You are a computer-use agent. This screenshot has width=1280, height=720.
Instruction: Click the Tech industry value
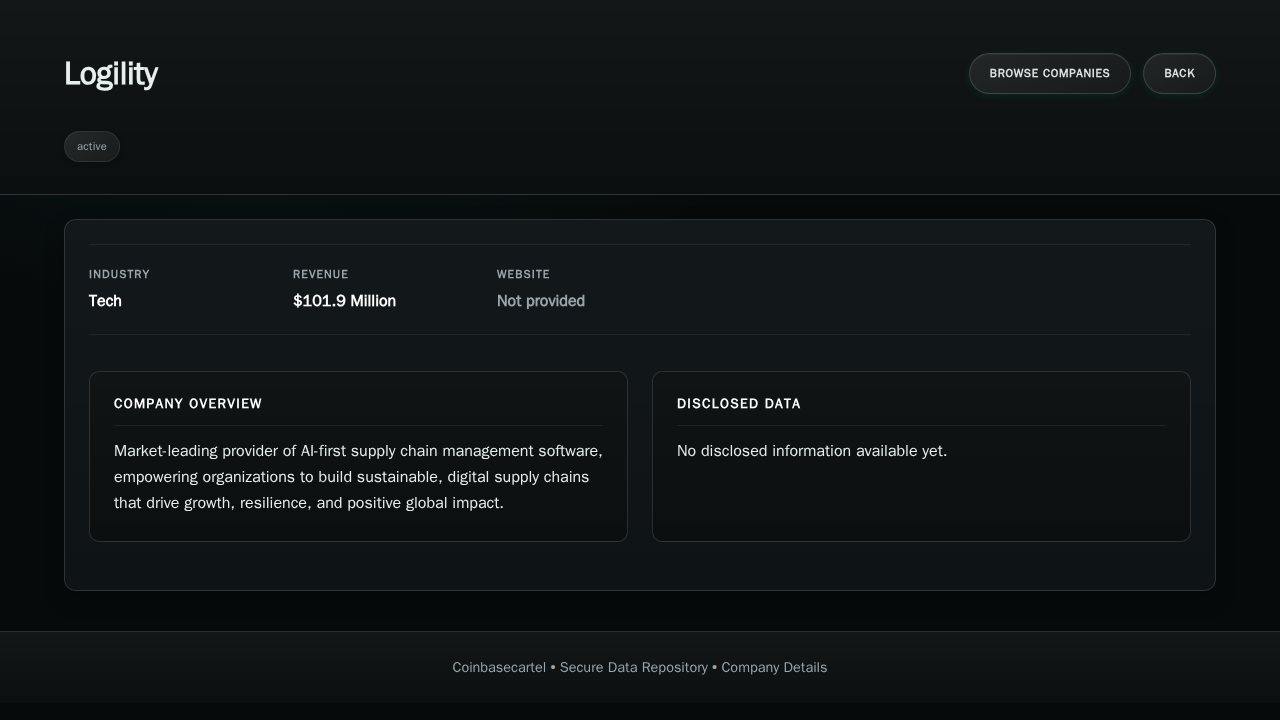coord(105,301)
